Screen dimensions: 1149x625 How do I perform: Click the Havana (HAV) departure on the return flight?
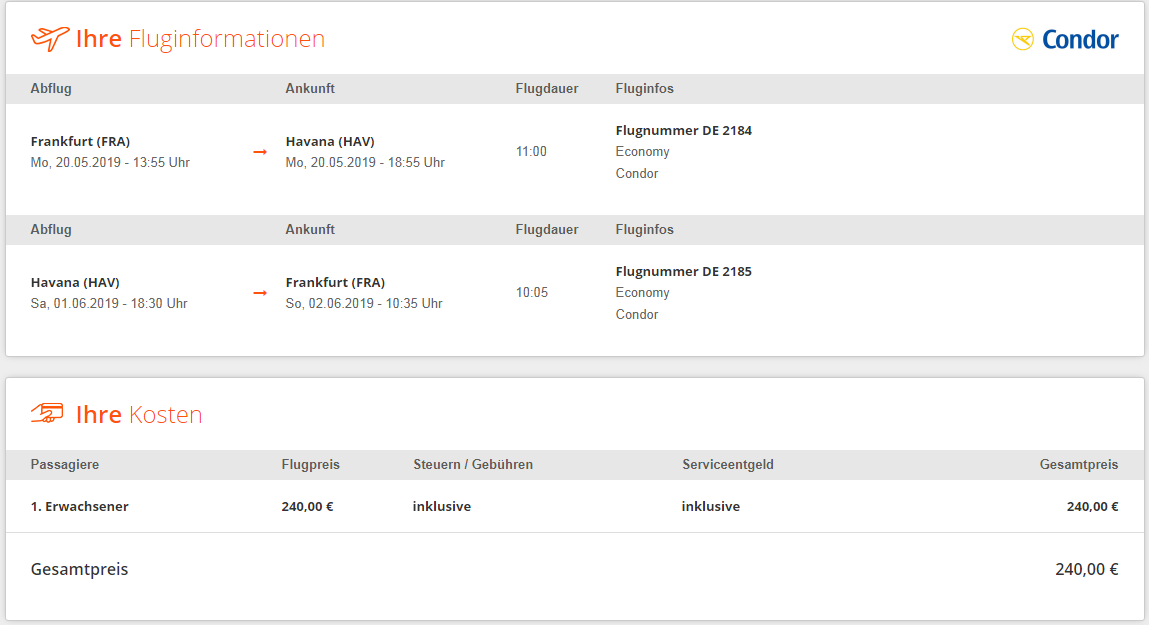click(x=75, y=282)
